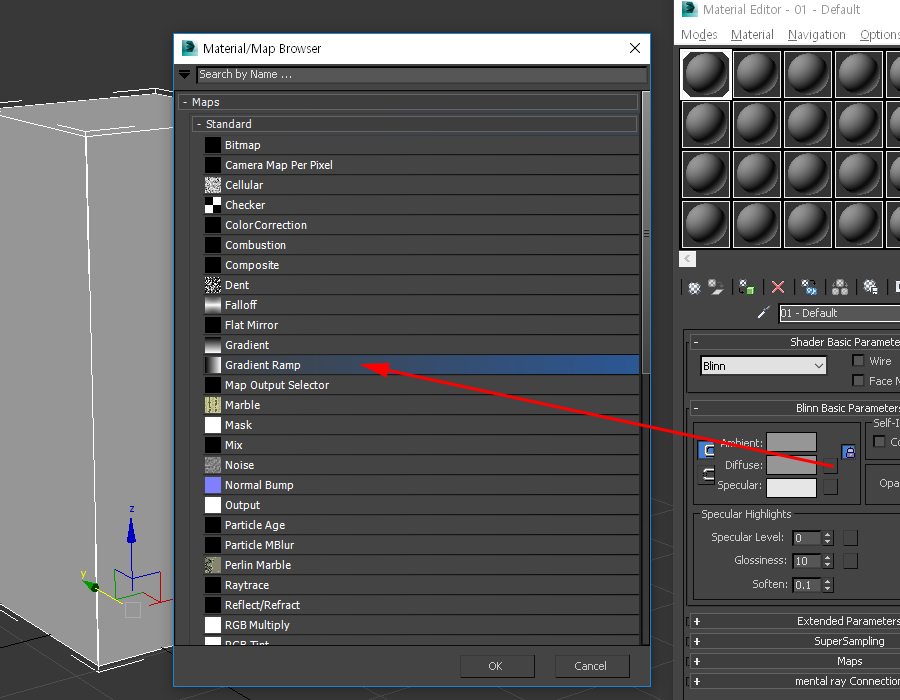
Task: Click the Glossiness map slot button
Action: pyautogui.click(x=851, y=561)
